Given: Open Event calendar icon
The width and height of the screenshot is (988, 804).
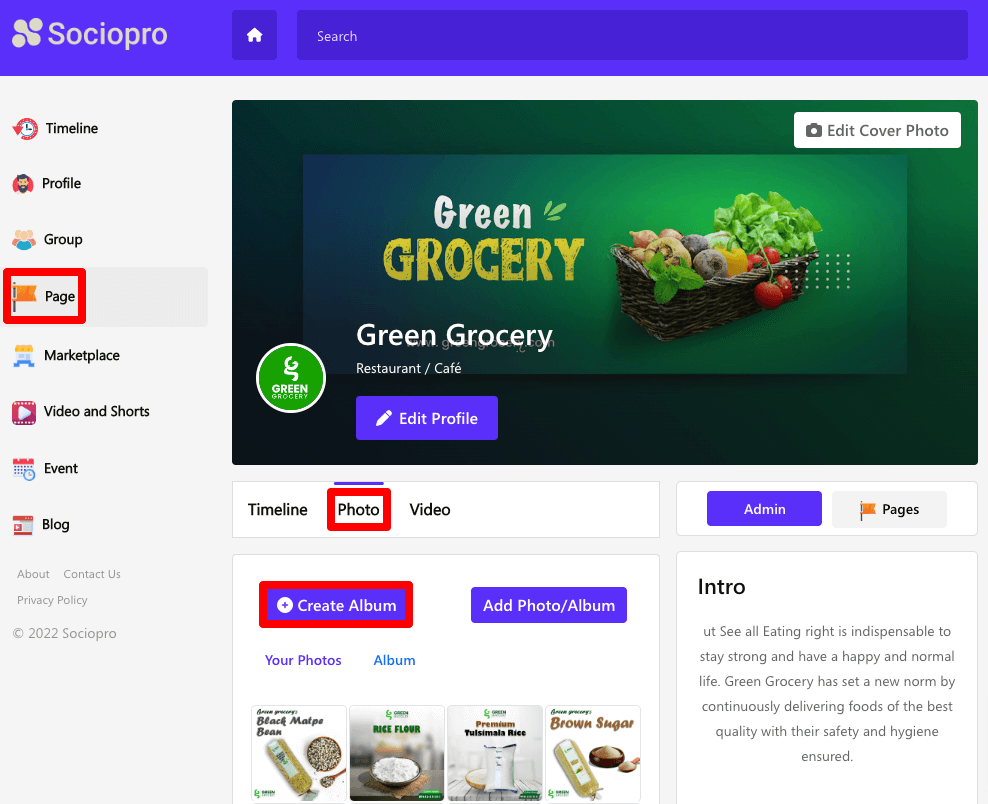Looking at the screenshot, I should (x=24, y=469).
